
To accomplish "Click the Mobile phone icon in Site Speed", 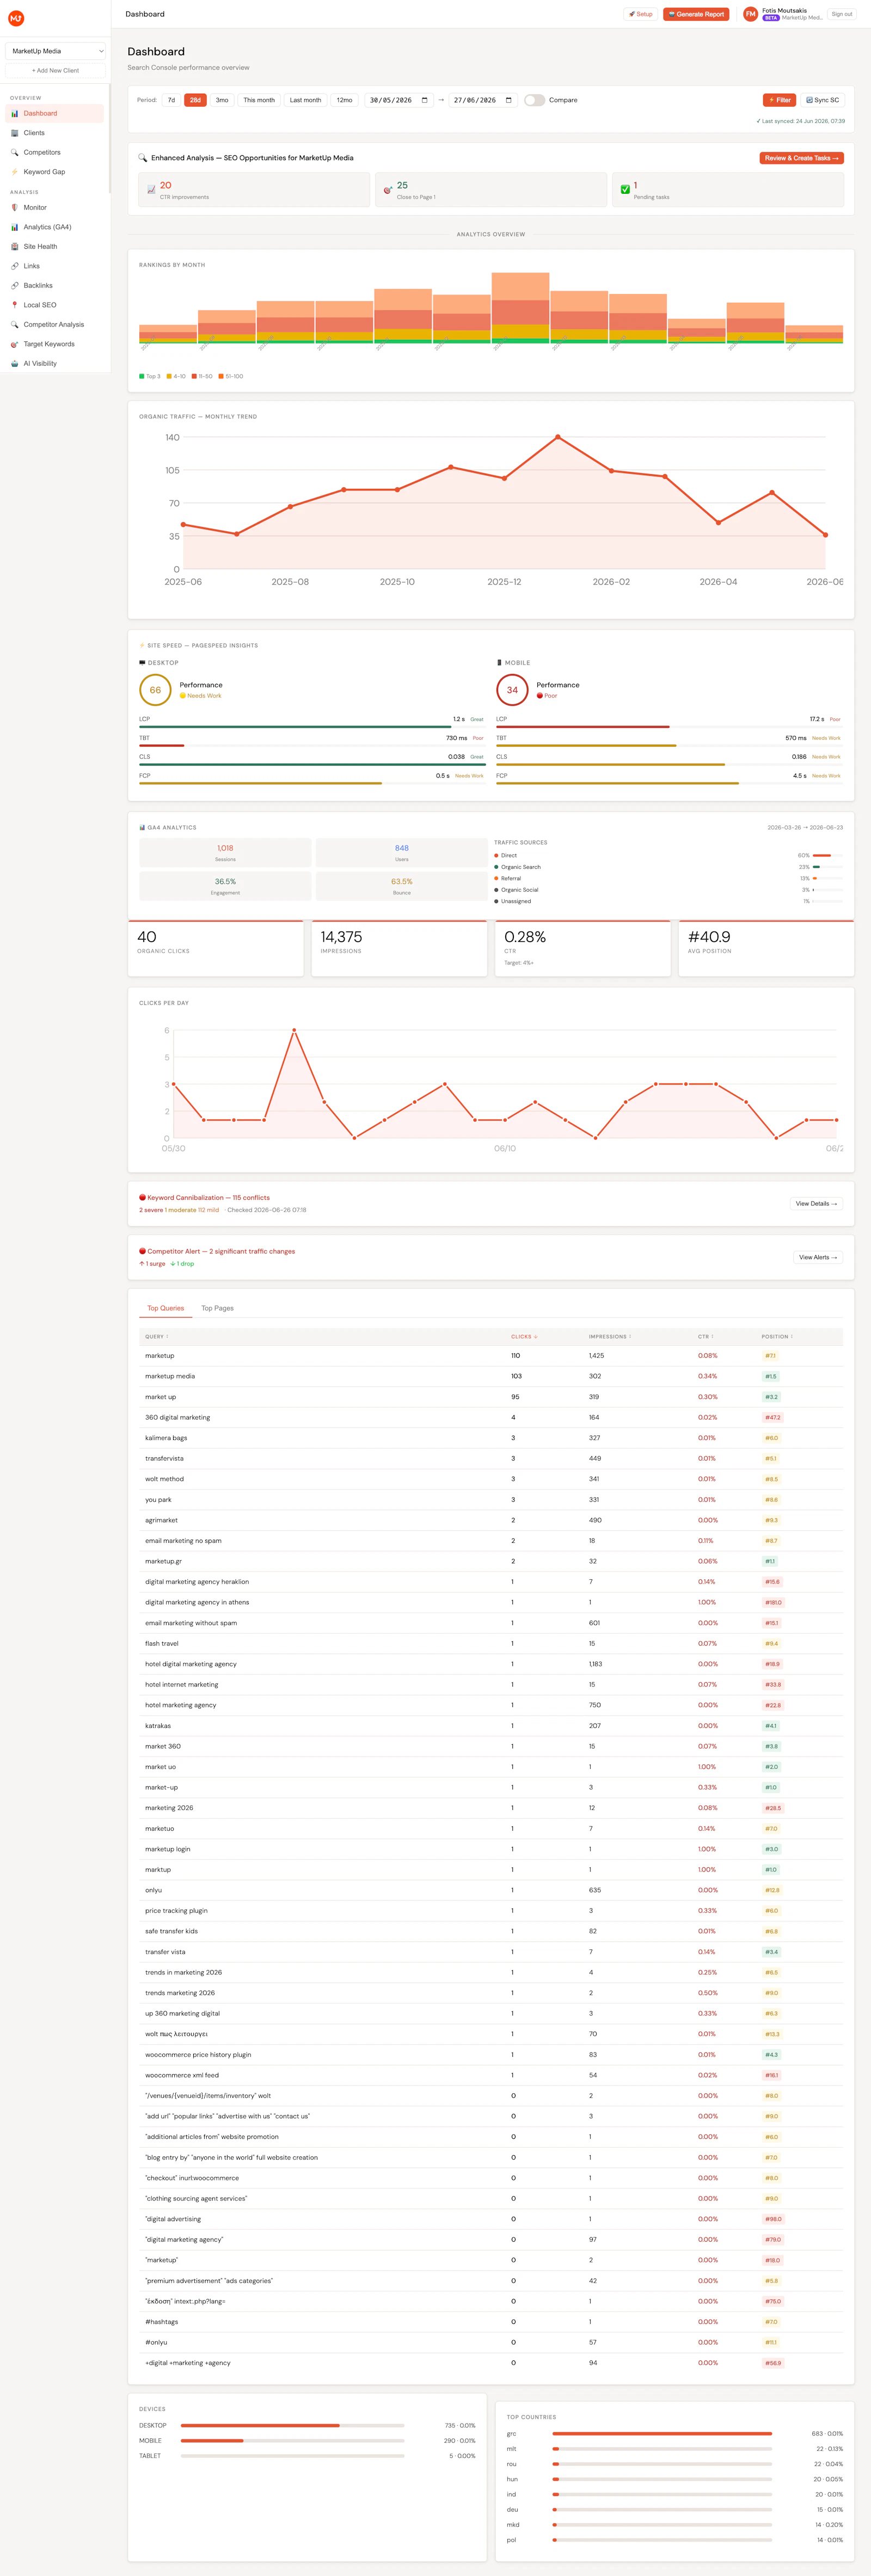I will click(x=499, y=663).
